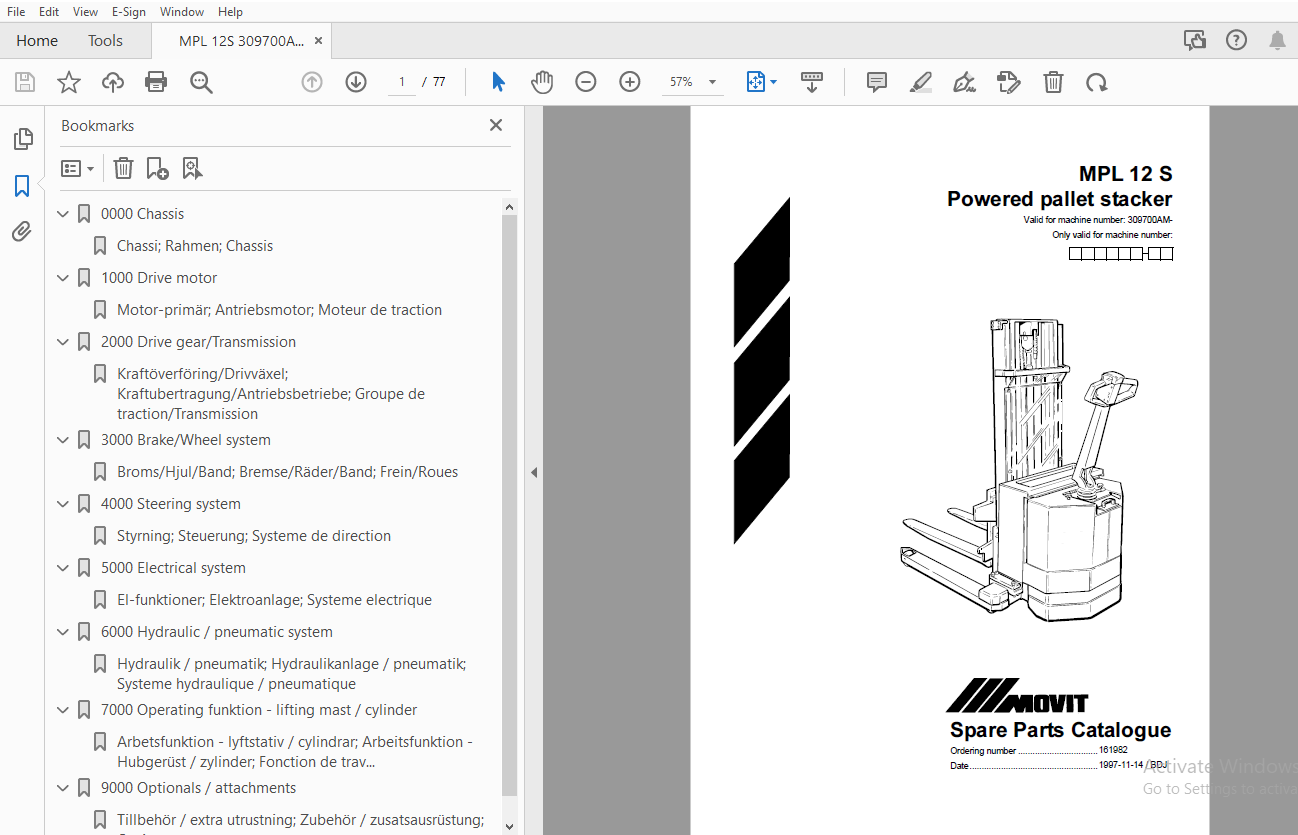Go to next page arrow
The width and height of the screenshot is (1298, 835).
[356, 82]
